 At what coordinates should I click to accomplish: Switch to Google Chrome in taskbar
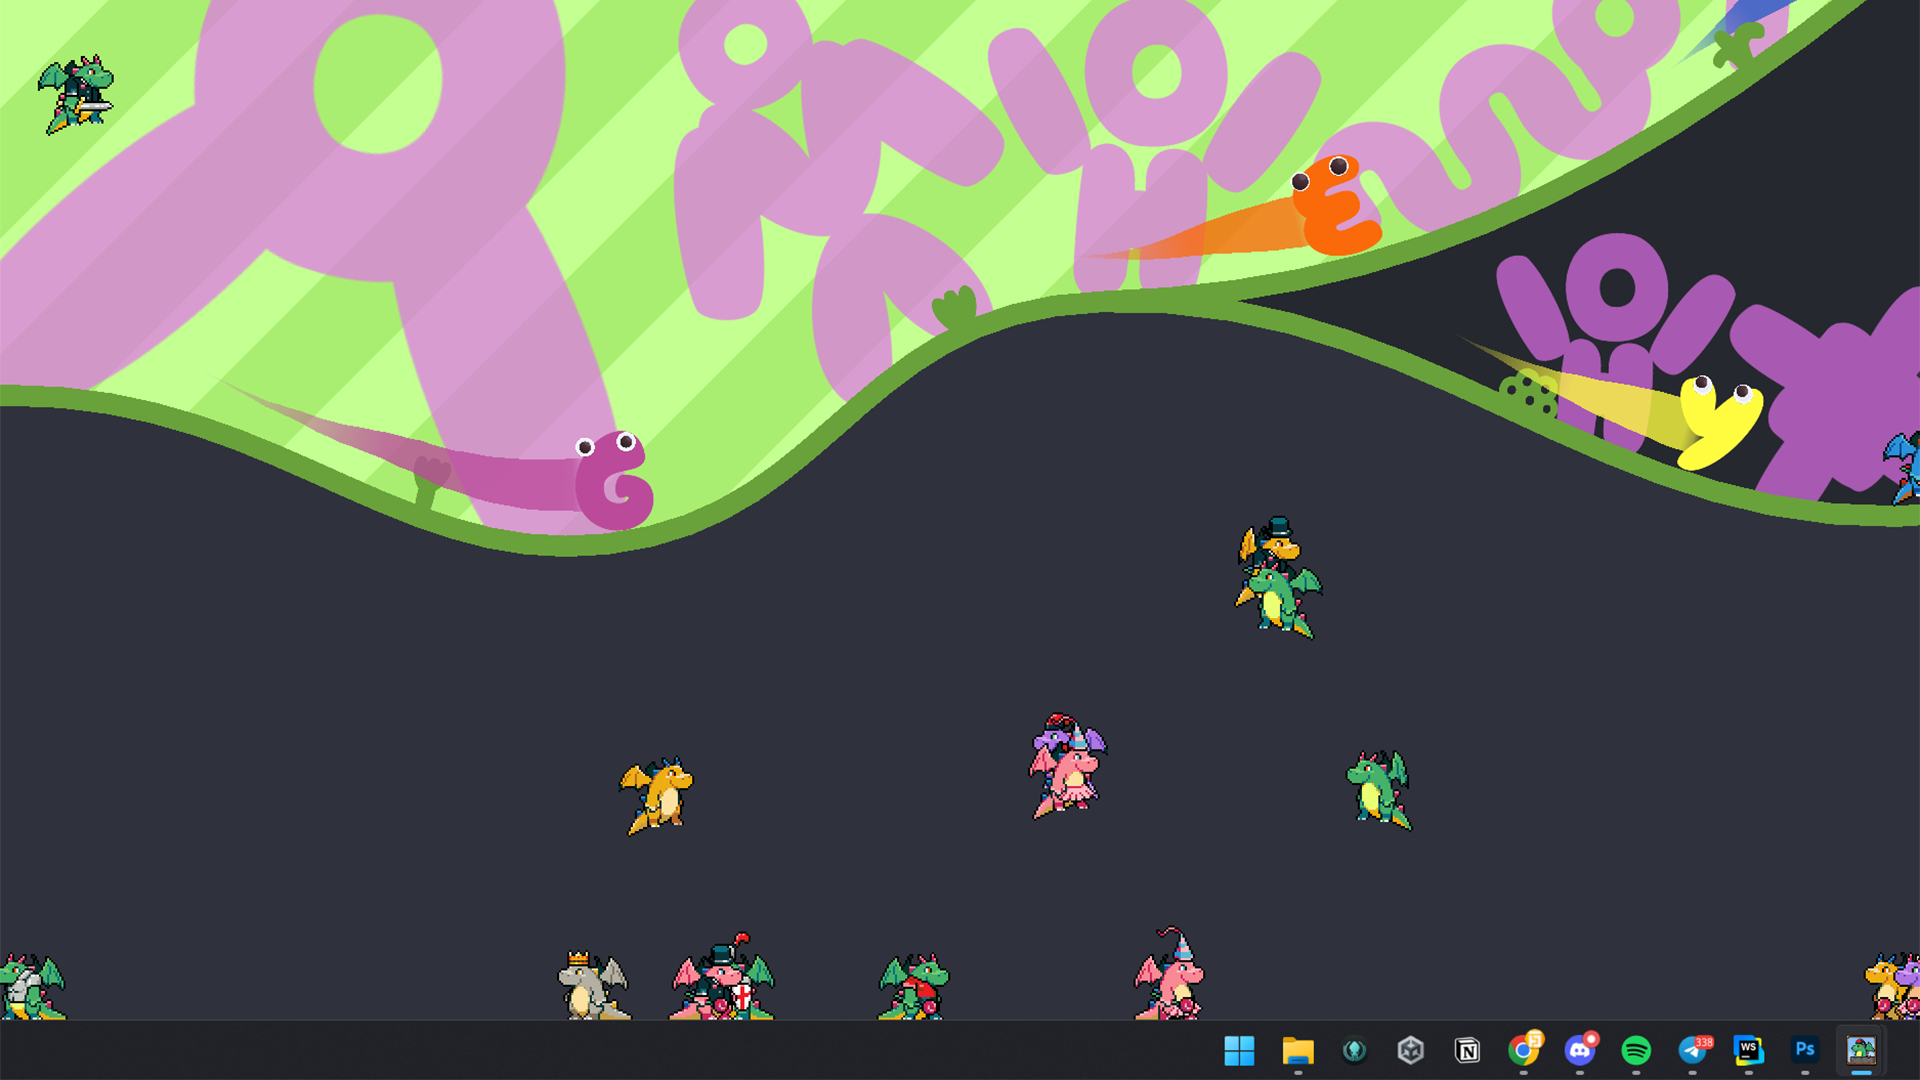pos(1524,1049)
